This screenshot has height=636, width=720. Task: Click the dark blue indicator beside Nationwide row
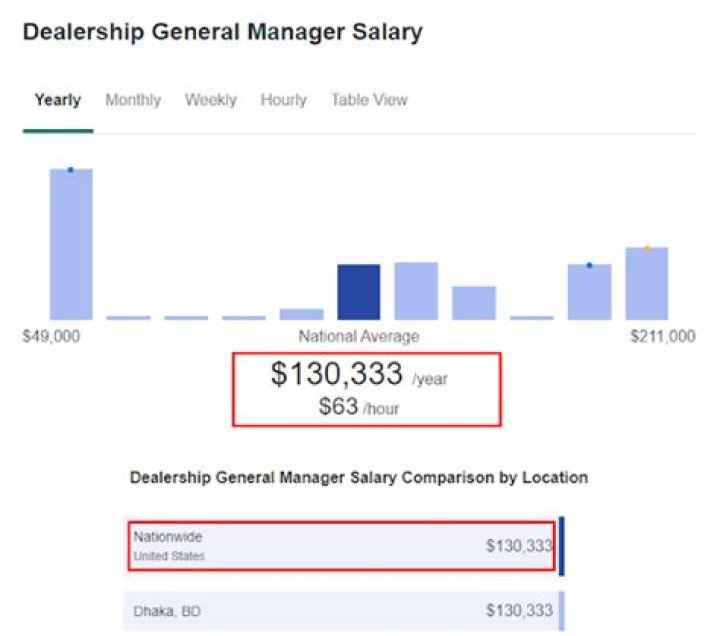(x=561, y=546)
